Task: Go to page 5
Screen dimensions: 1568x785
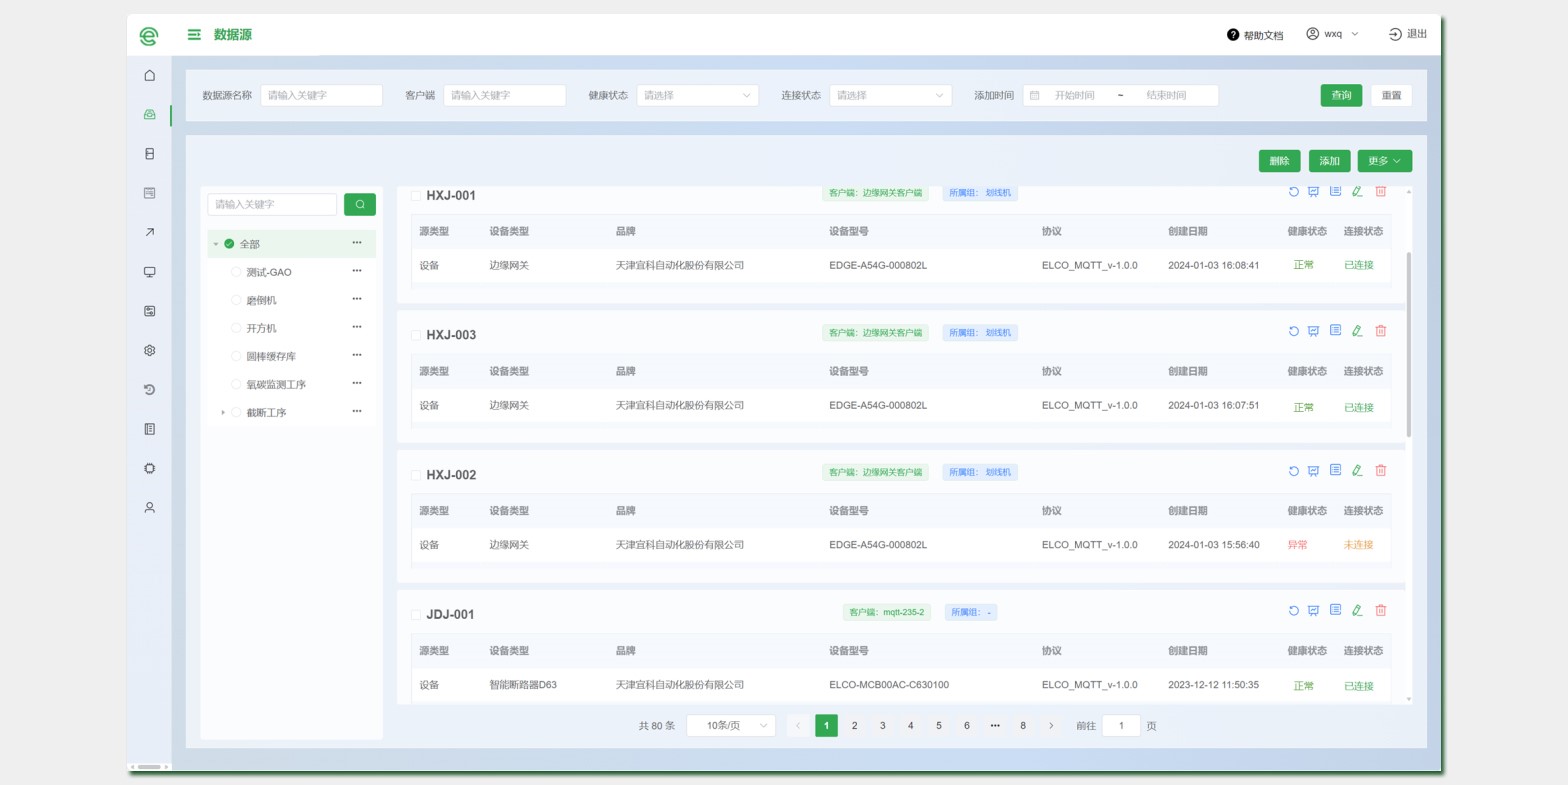Action: coord(938,726)
